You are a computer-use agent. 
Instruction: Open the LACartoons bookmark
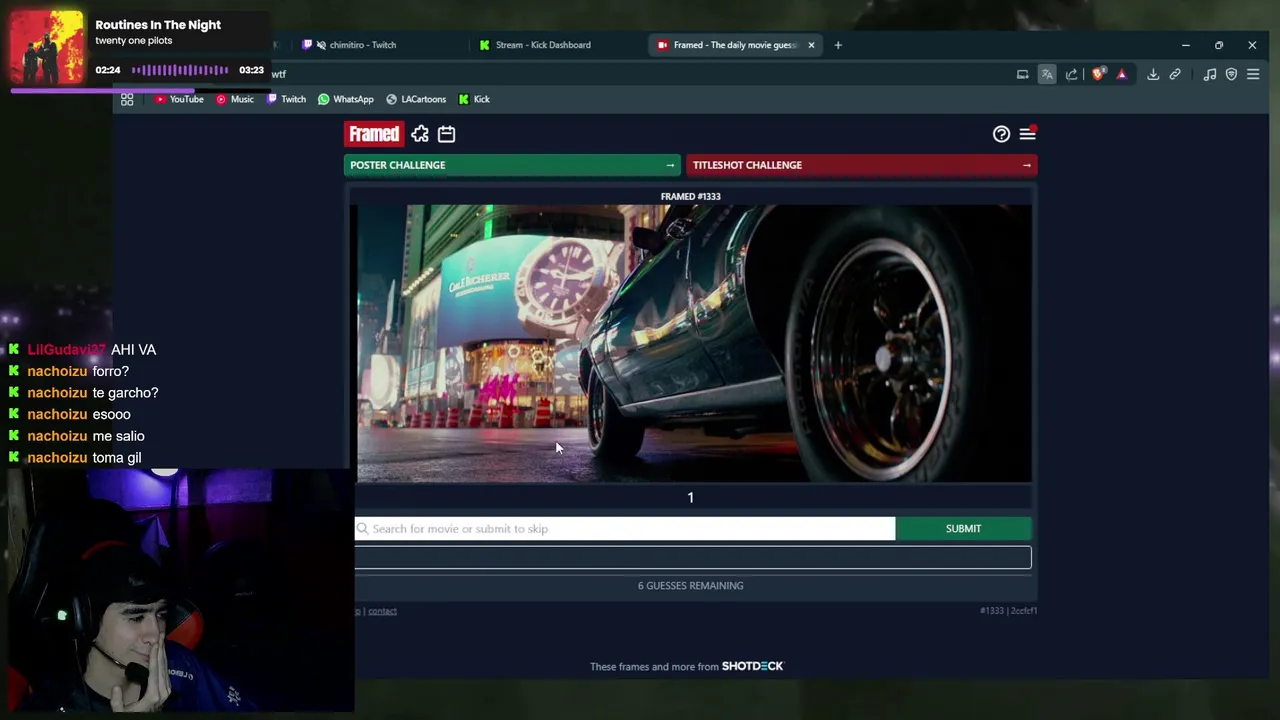[x=416, y=99]
